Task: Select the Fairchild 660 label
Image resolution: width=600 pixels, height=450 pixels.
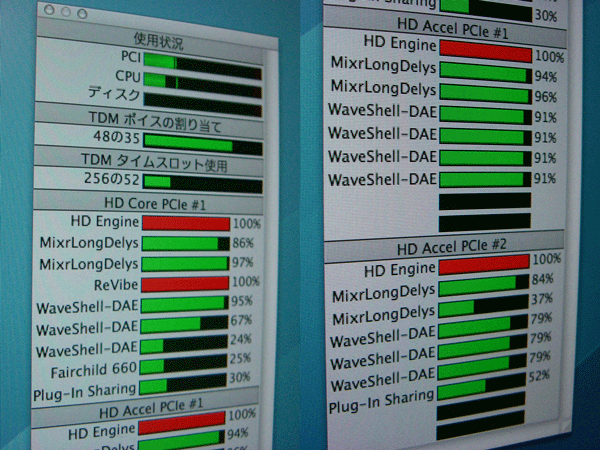Action: coord(94,370)
